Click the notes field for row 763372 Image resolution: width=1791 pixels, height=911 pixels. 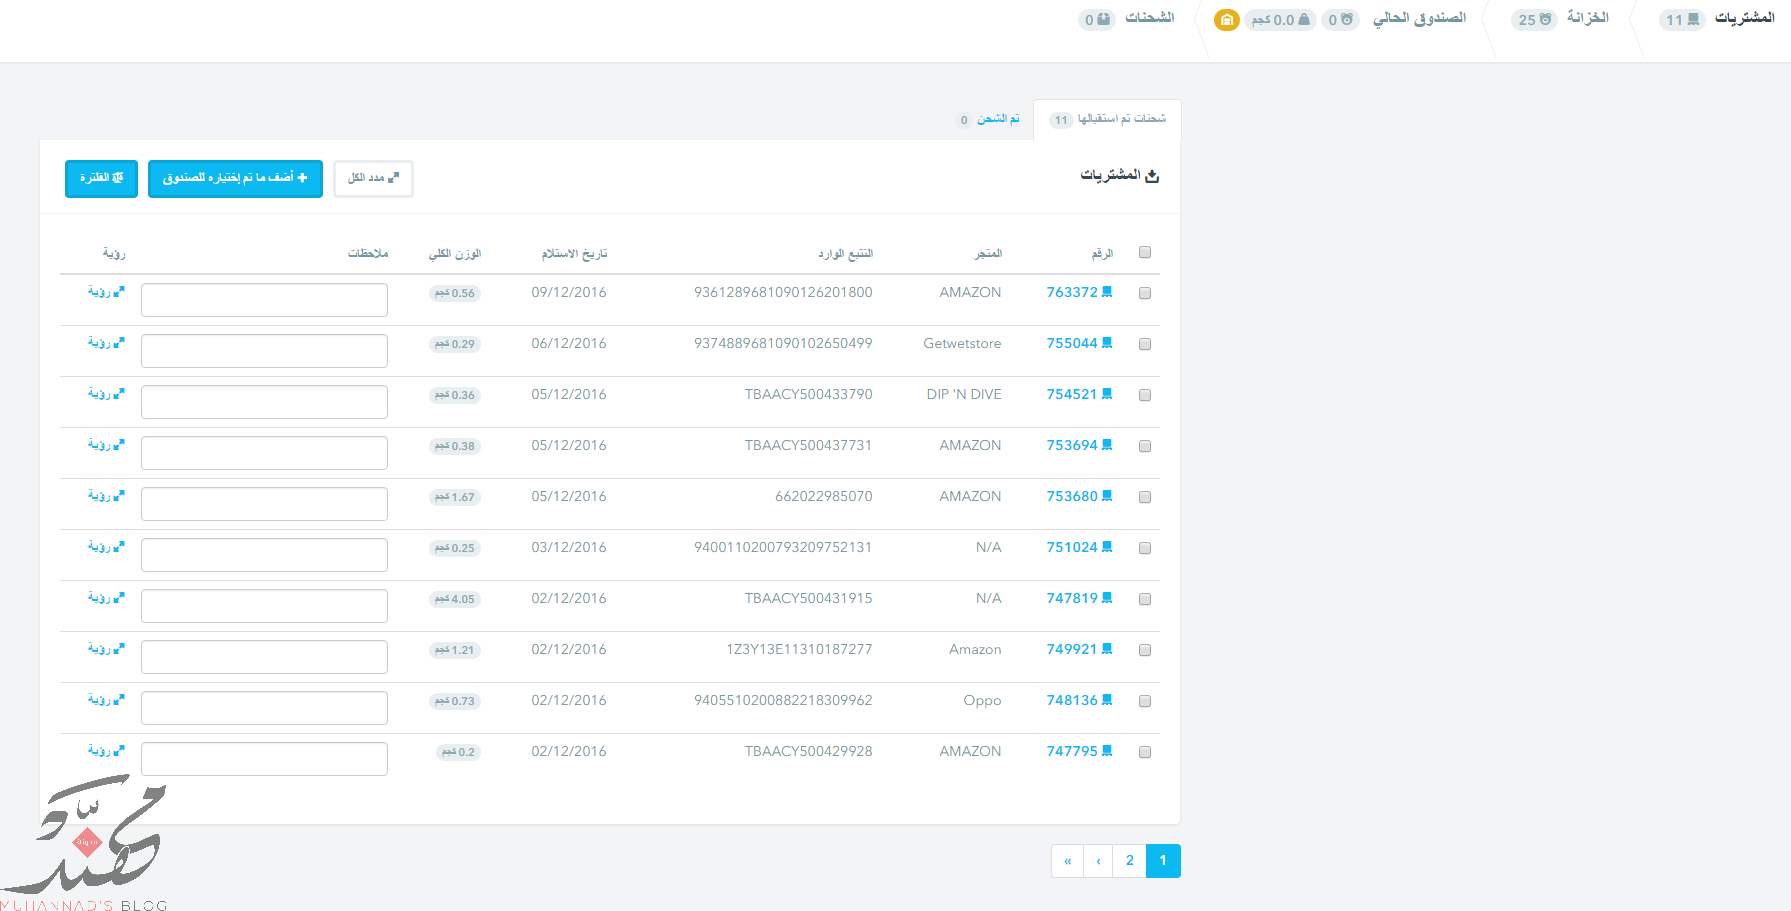pyautogui.click(x=264, y=300)
